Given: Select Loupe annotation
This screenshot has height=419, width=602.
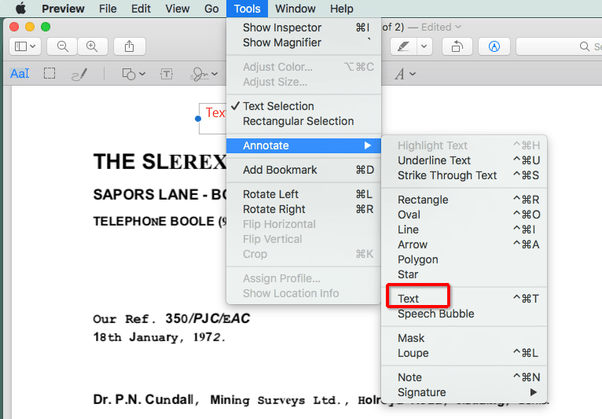Looking at the screenshot, I should pyautogui.click(x=464, y=353).
